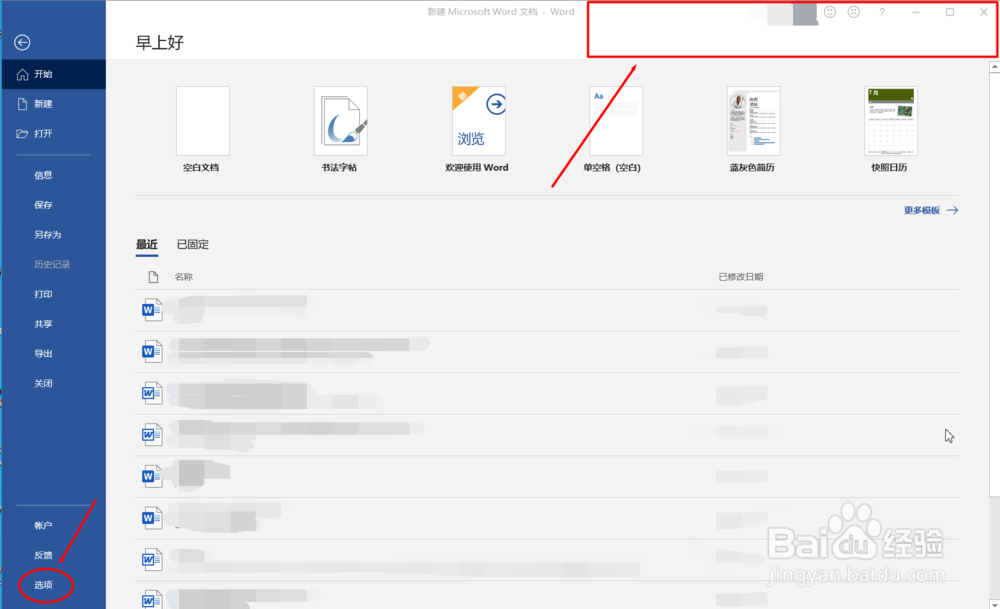The width and height of the screenshot is (1000, 609).
Task: Click the user account avatar in title bar
Action: (805, 13)
